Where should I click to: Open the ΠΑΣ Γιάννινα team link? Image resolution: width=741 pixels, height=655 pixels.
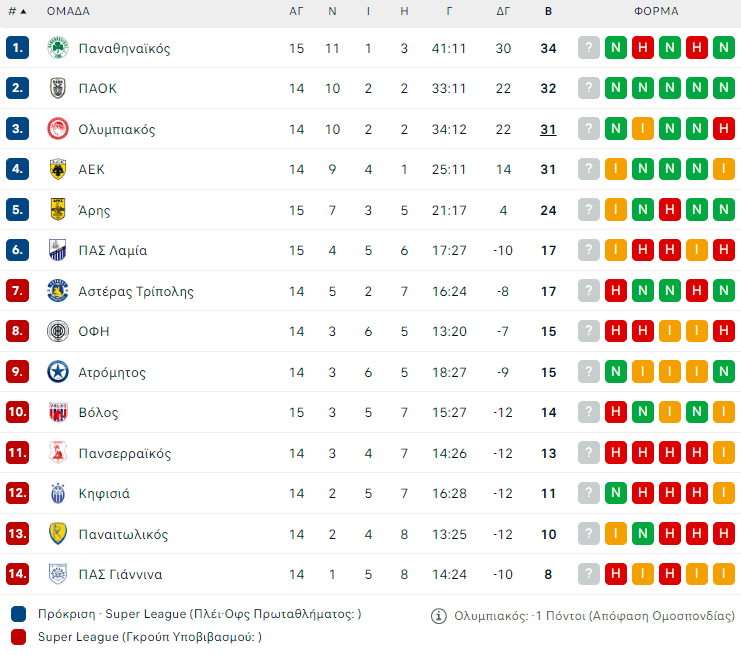point(120,574)
